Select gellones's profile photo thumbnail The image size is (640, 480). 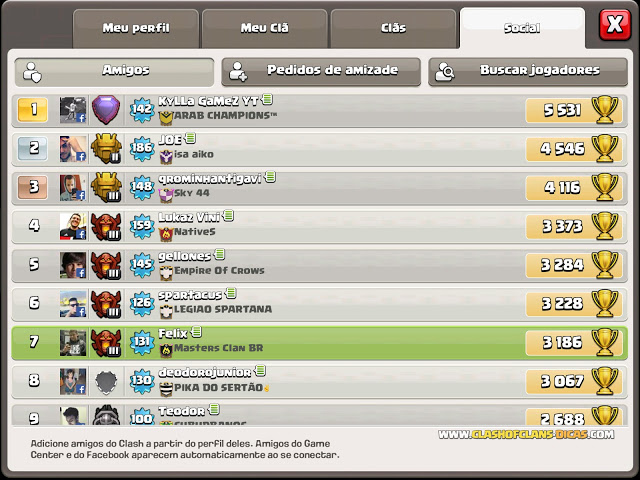click(73, 265)
